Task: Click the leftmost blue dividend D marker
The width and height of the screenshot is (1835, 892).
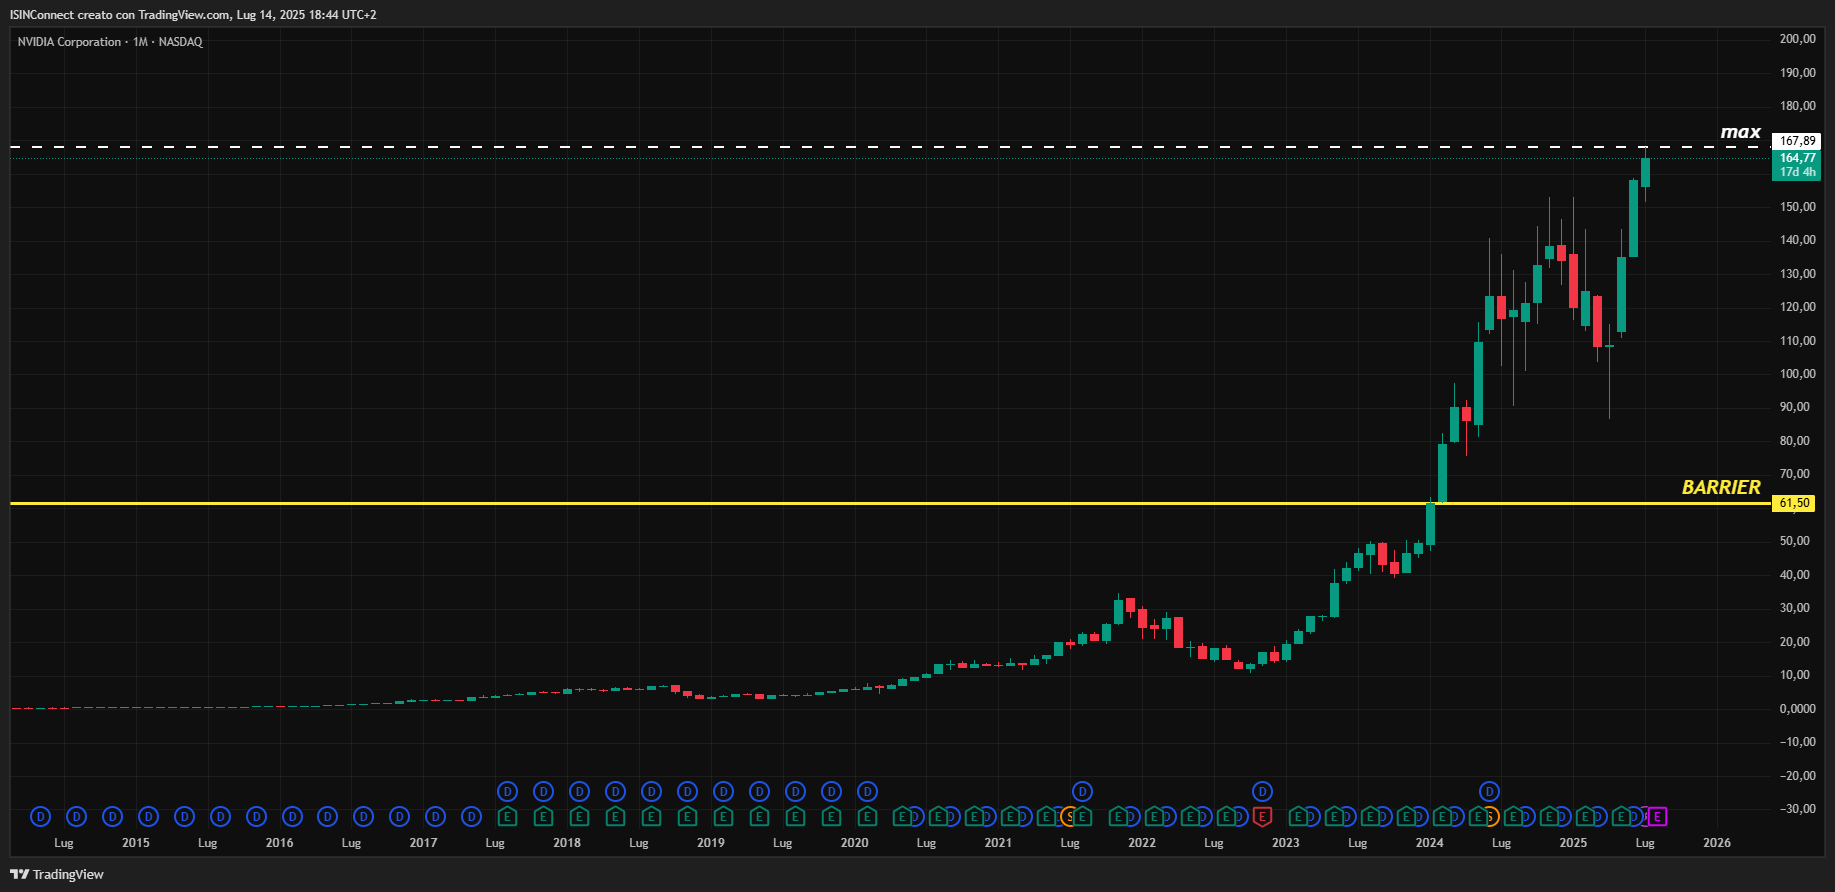Action: point(40,817)
